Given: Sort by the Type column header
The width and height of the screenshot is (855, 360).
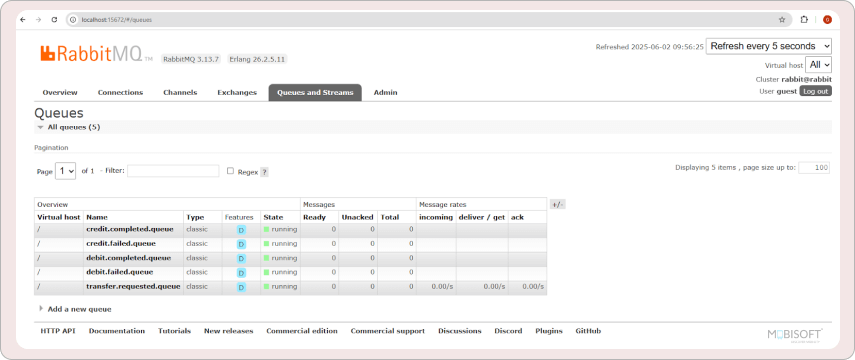Looking at the screenshot, I should pyautogui.click(x=194, y=217).
